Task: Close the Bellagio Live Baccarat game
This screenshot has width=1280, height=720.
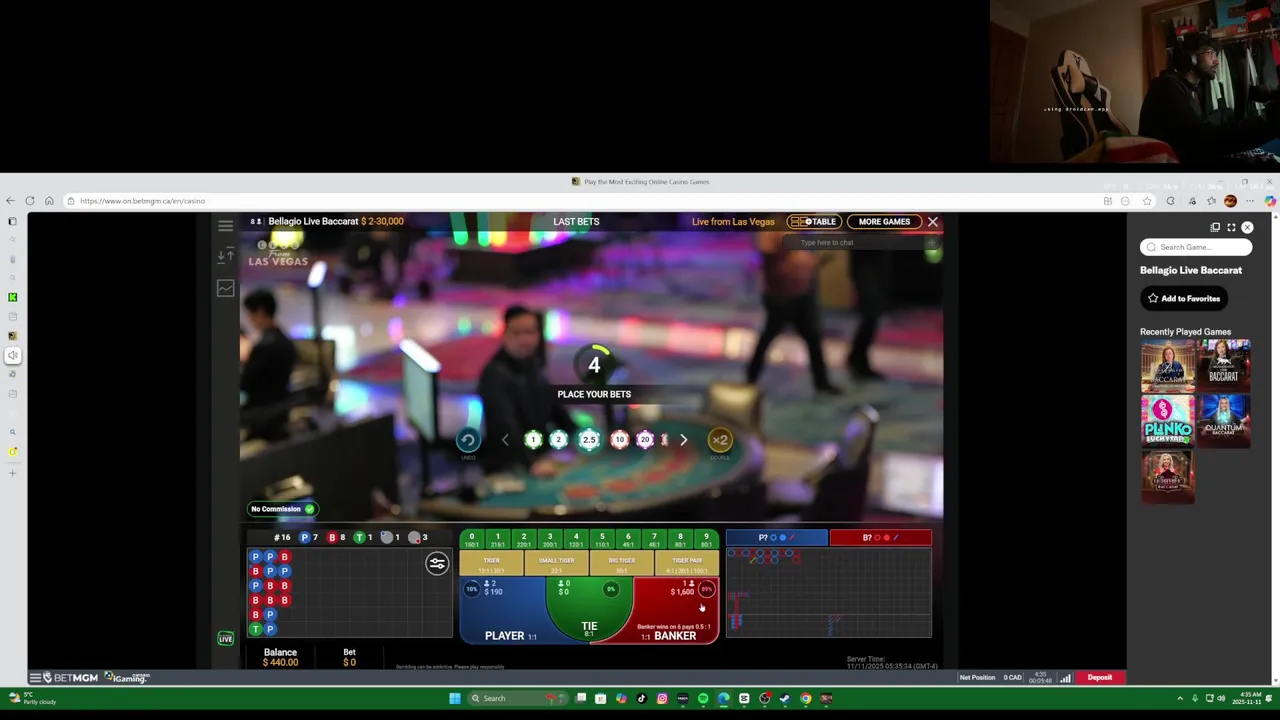Action: pyautogui.click(x=933, y=222)
